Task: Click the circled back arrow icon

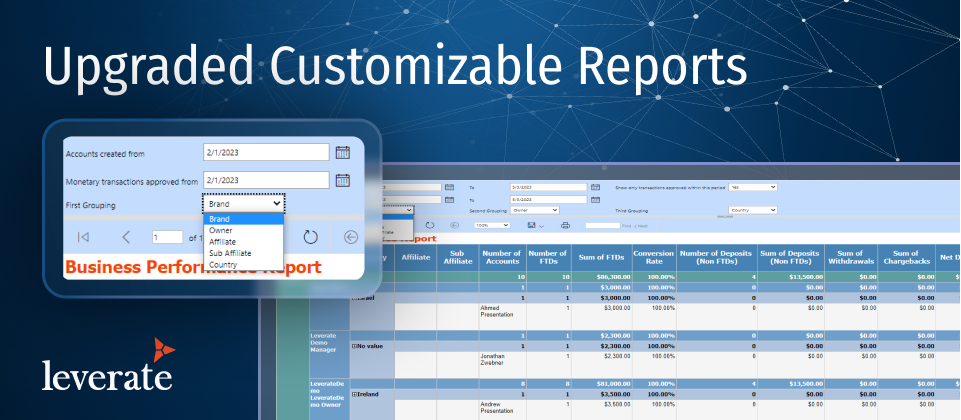Action: (350, 237)
